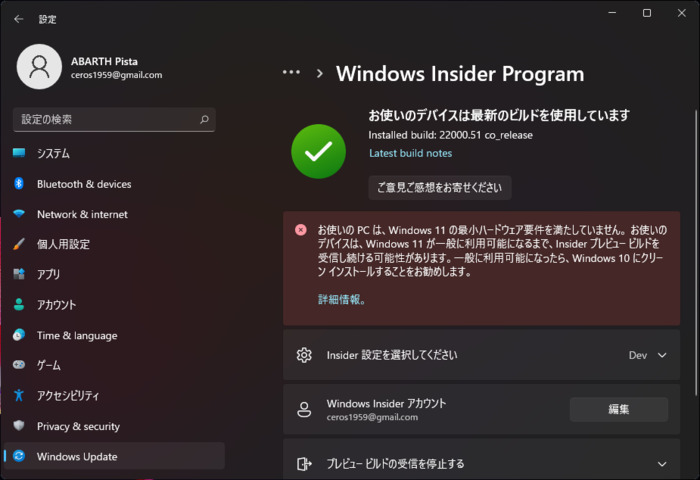Click the Windows Insider account person icon
The image size is (700, 480).
(304, 409)
